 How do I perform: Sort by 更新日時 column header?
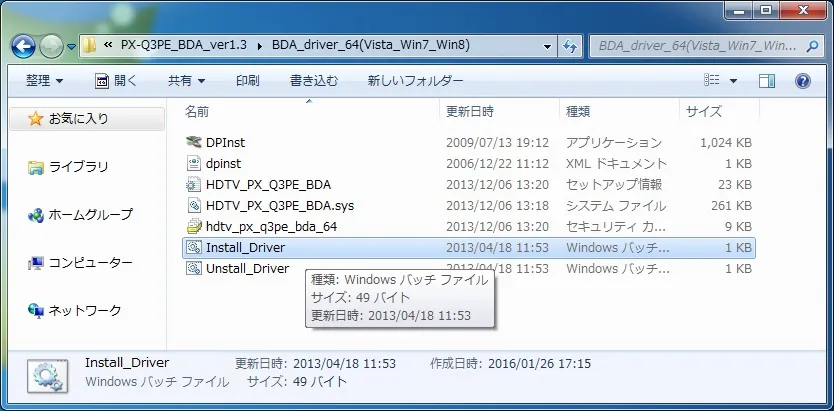470,112
